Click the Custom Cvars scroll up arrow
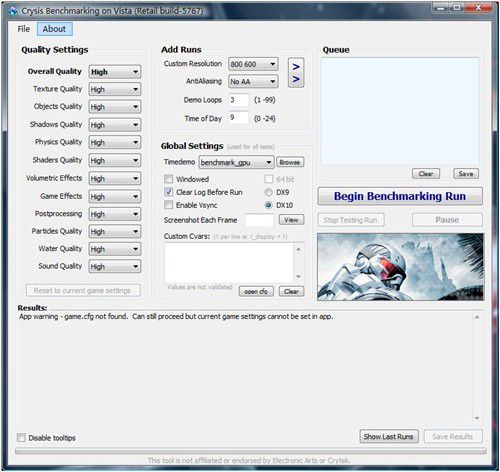The height and width of the screenshot is (472, 500). (x=299, y=249)
